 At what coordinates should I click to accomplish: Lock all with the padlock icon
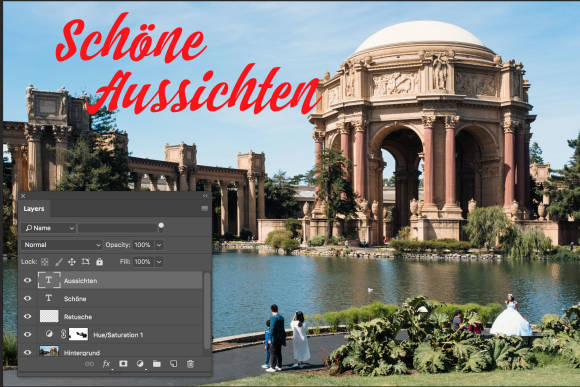point(100,262)
